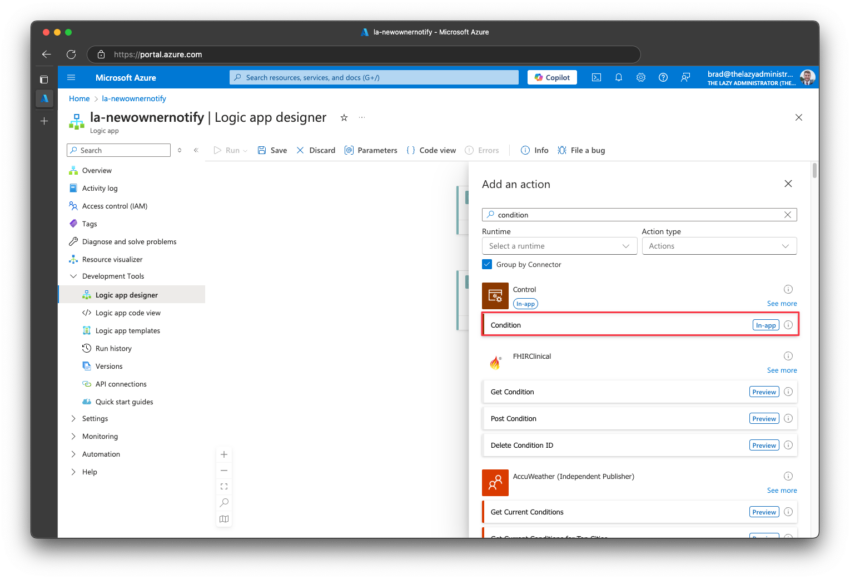
Task: Click See more for the Control connector
Action: point(782,304)
